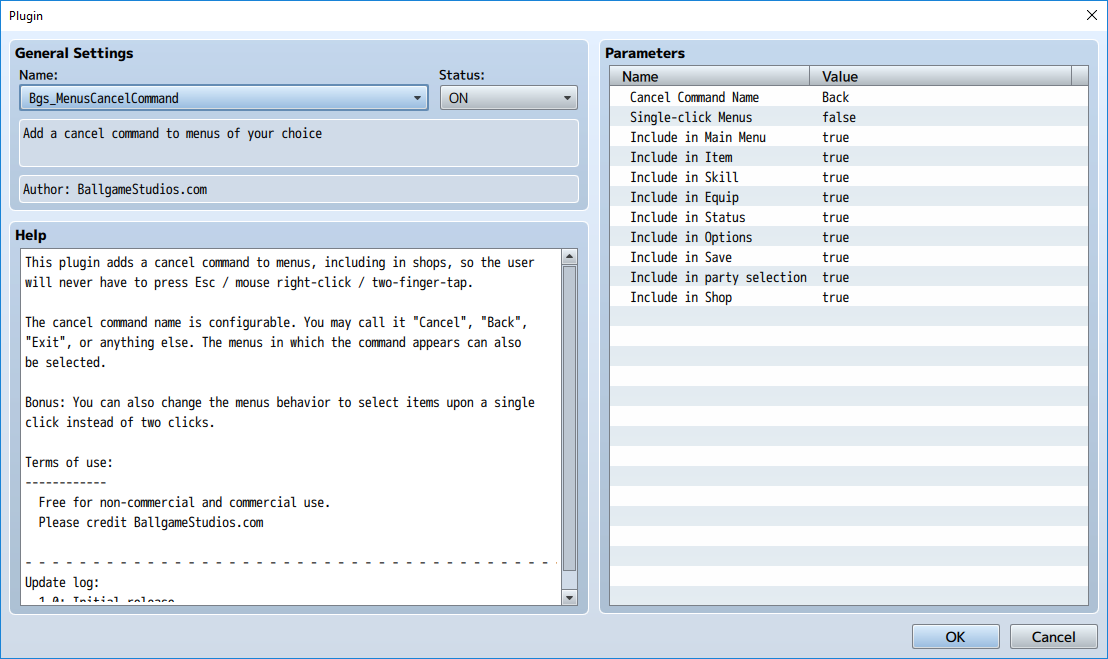Select the Include in Main Menu parameter
Screen dimensions: 1108x659
(x=848, y=137)
